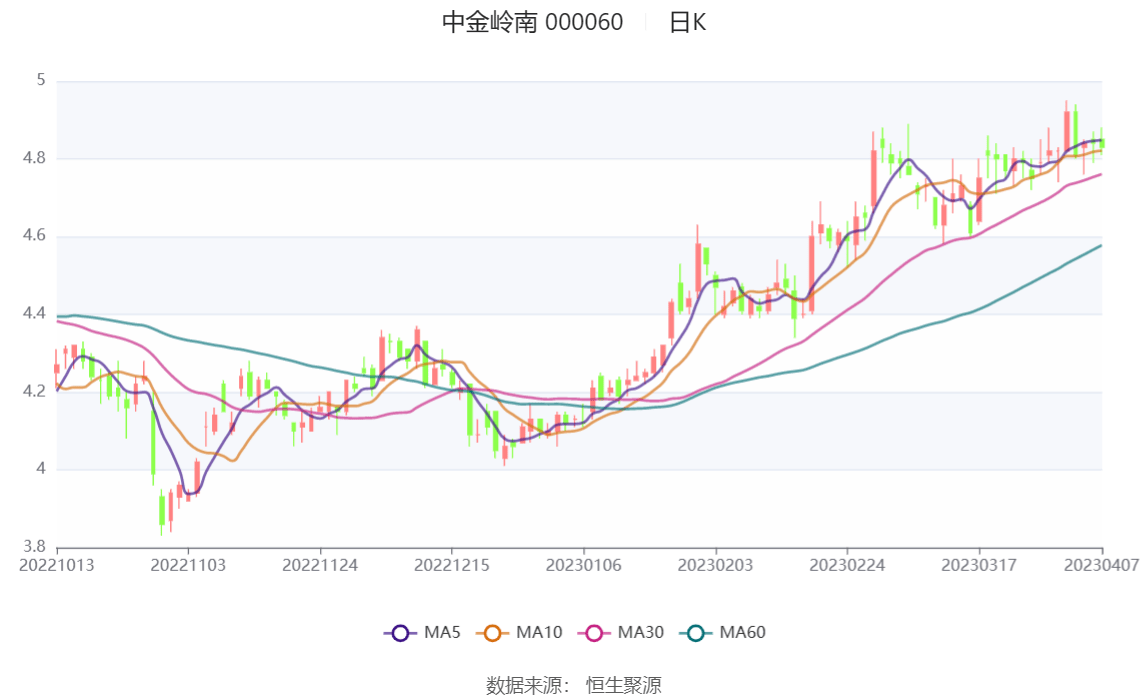
Task: Click the date label 20221103
Action: coord(188,566)
